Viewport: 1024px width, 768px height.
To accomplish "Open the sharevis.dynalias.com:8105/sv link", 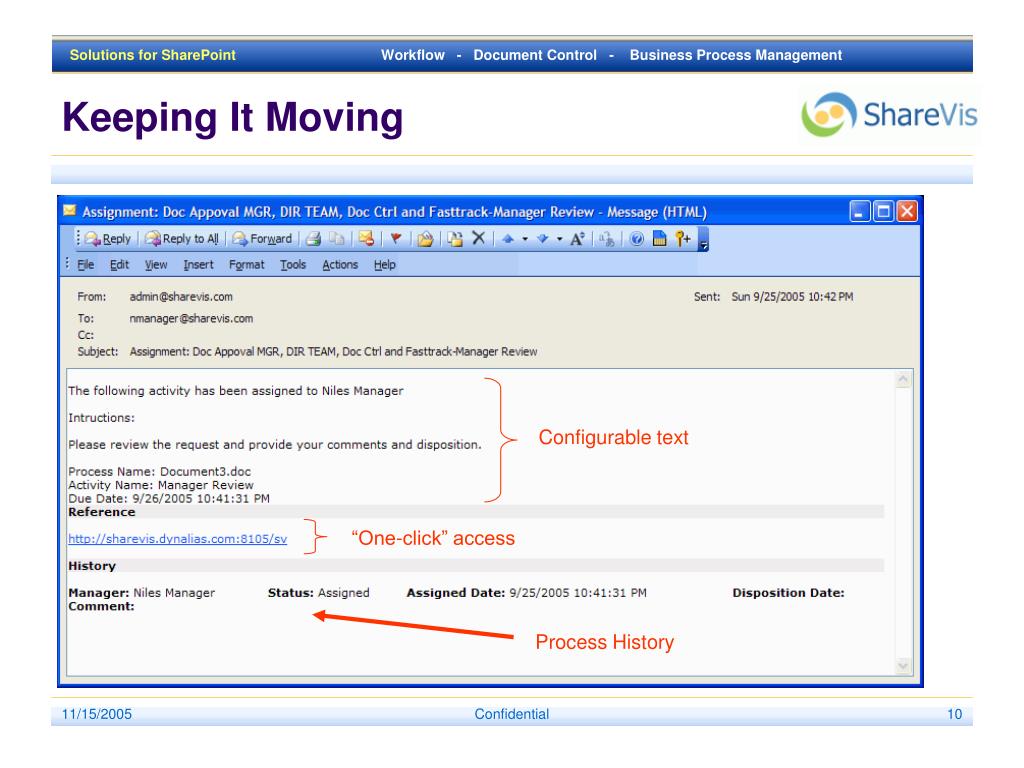I will 178,539.
